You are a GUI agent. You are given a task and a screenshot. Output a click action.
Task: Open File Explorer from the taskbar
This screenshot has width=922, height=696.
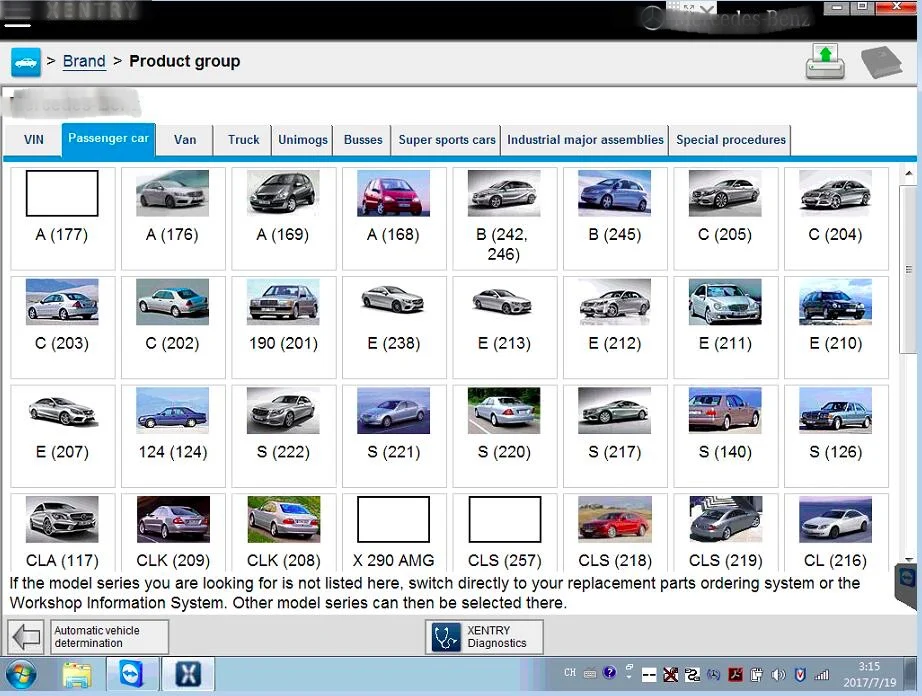[77, 676]
